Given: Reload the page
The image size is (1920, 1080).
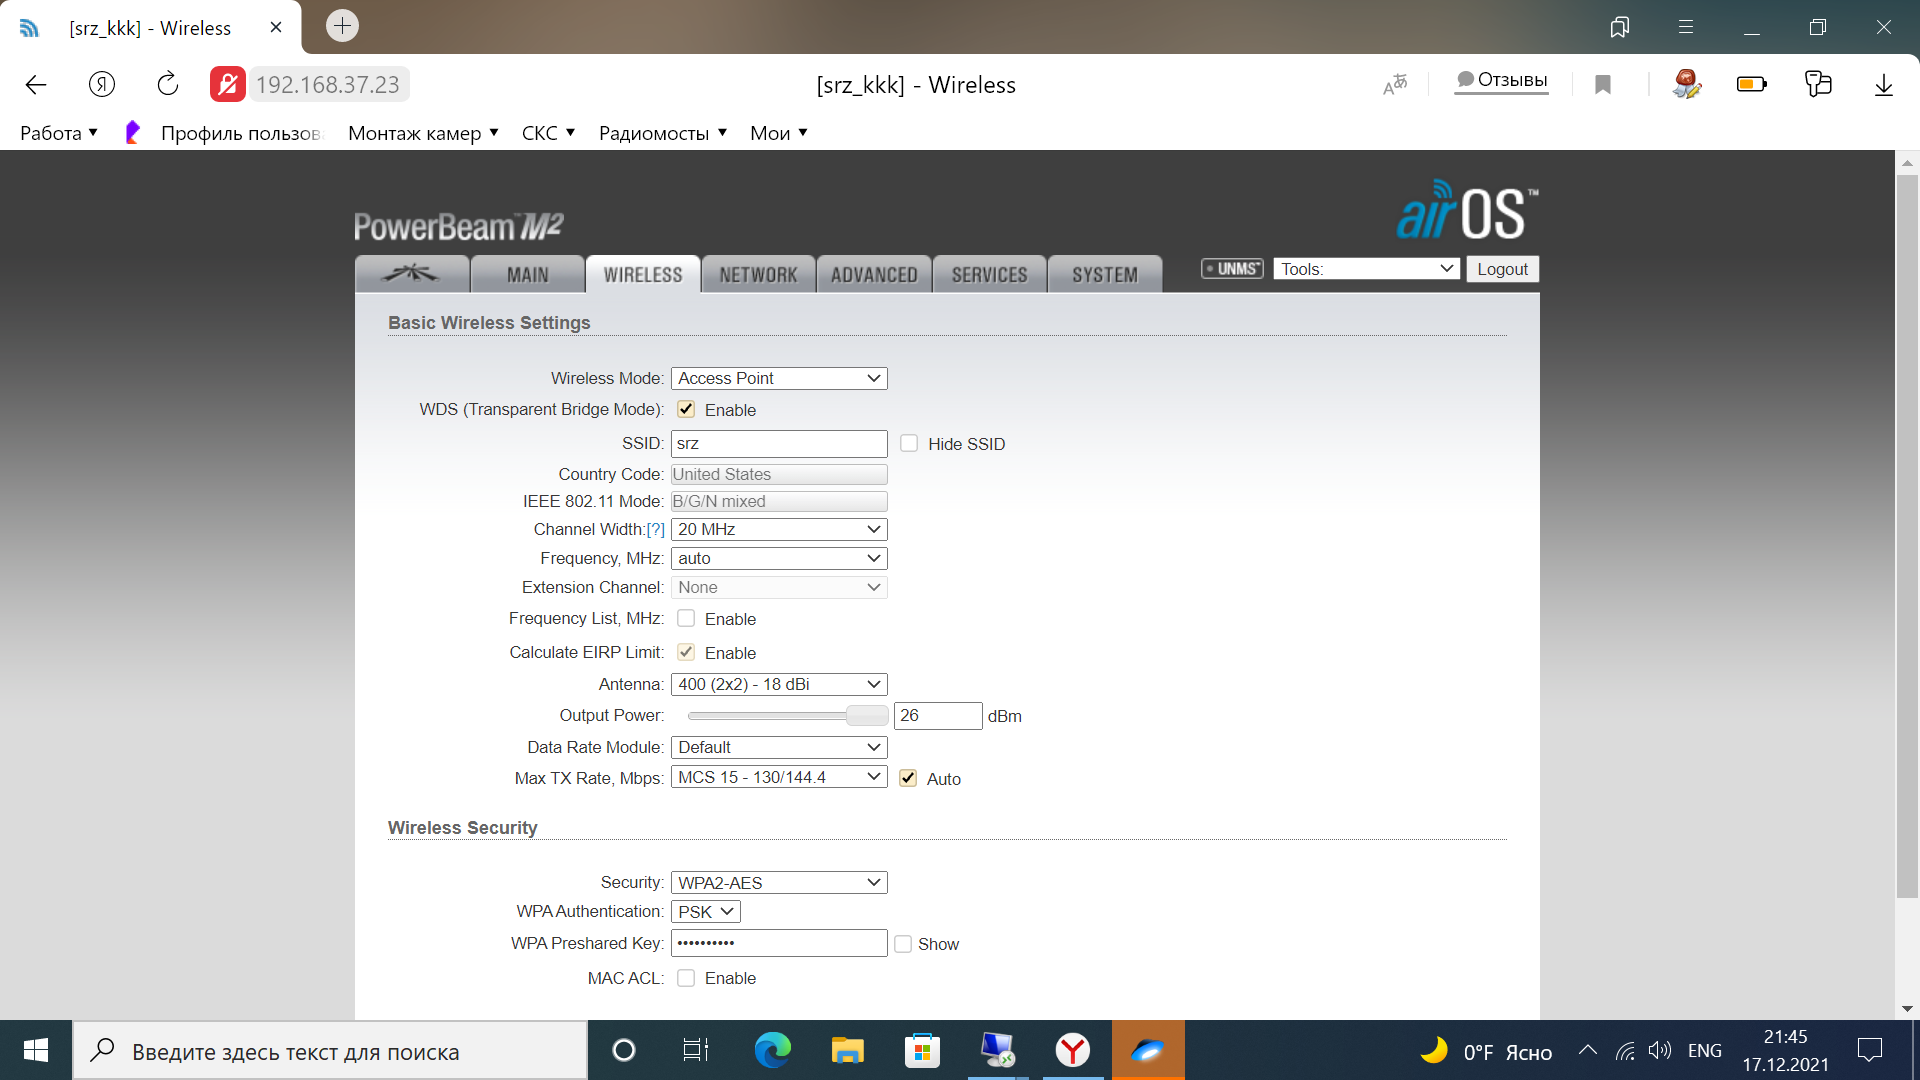Looking at the screenshot, I should (168, 85).
